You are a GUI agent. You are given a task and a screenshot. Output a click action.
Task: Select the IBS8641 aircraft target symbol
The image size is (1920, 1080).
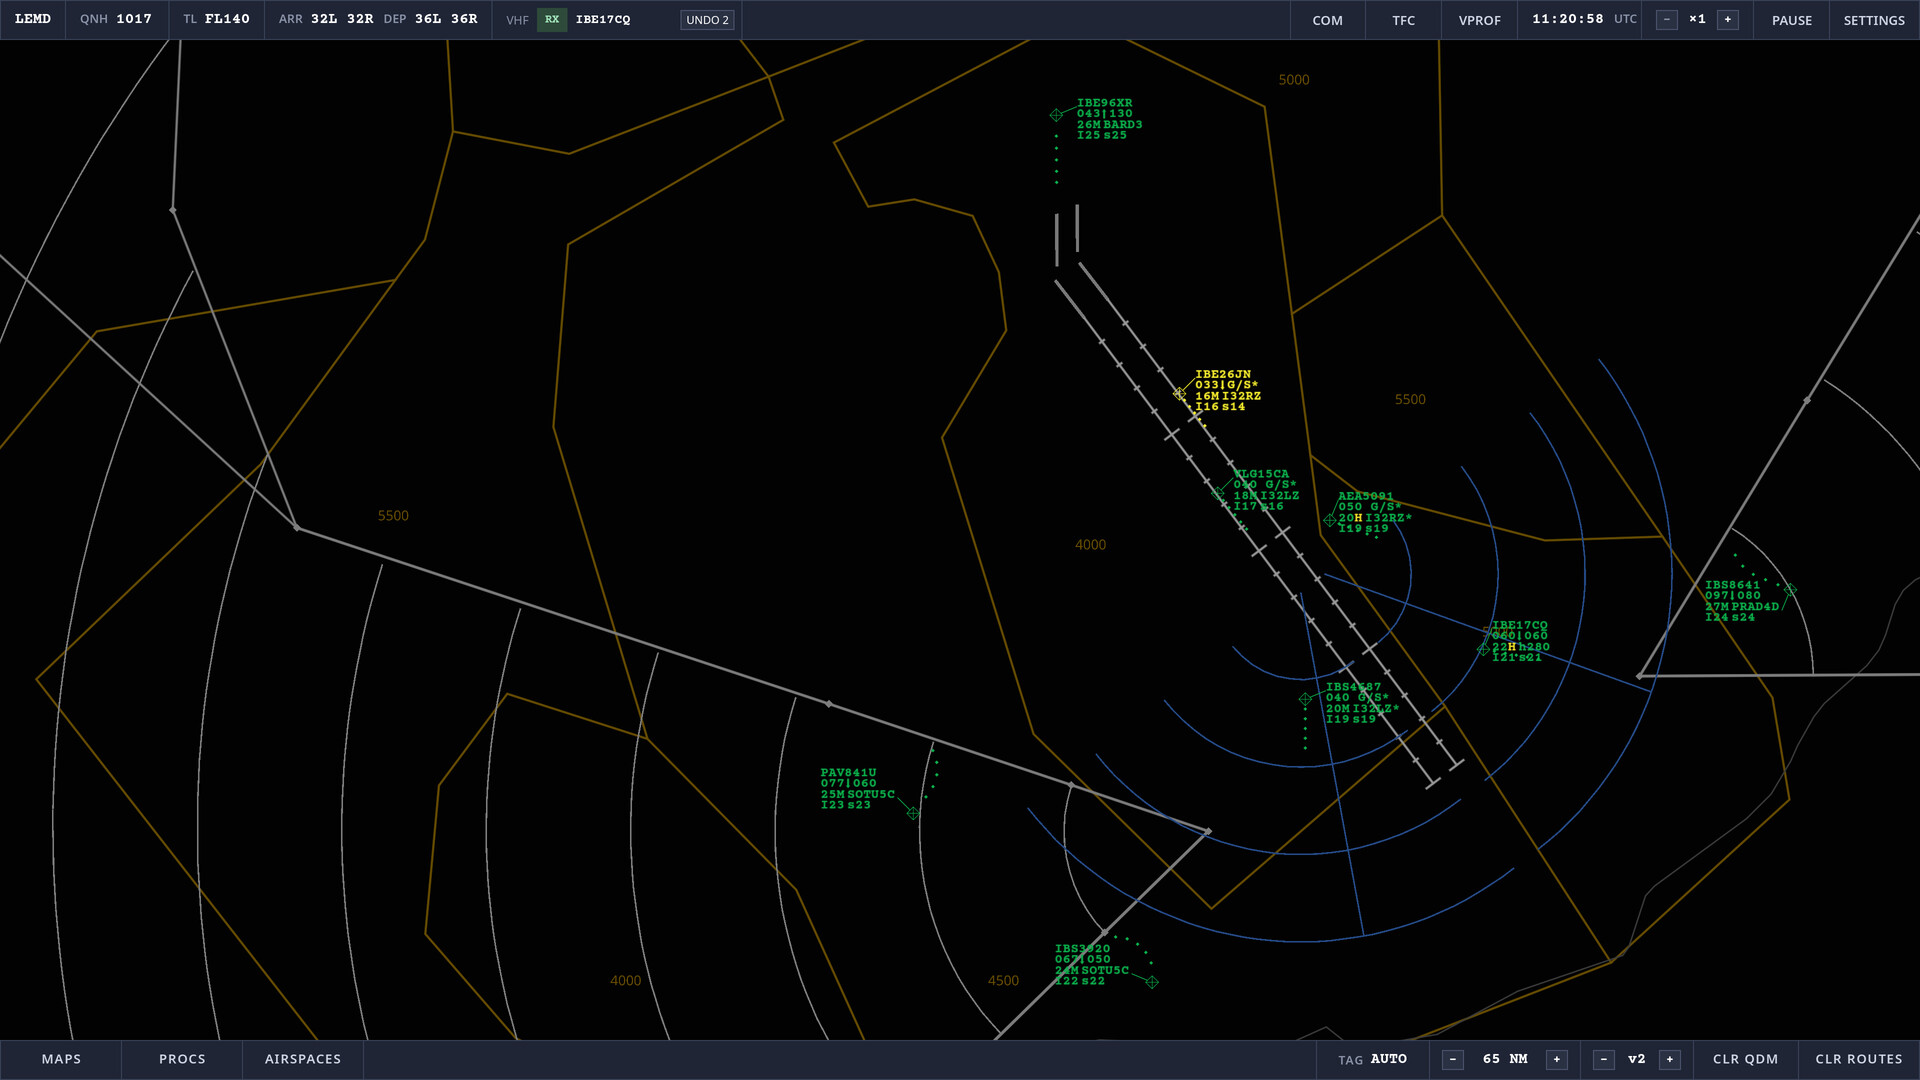1790,590
